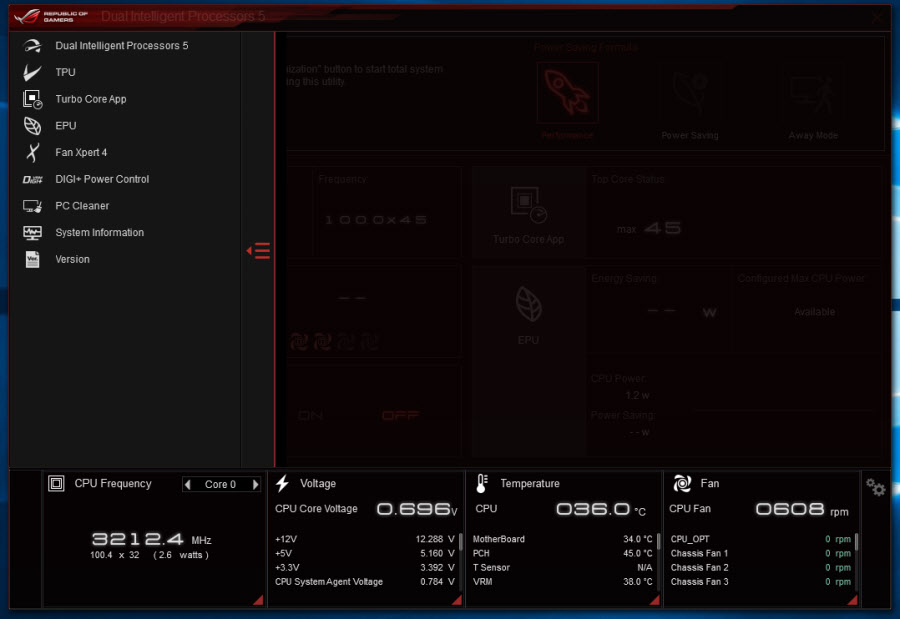
Task: Close the Dual Intelligent Processors window
Action: click(x=876, y=18)
